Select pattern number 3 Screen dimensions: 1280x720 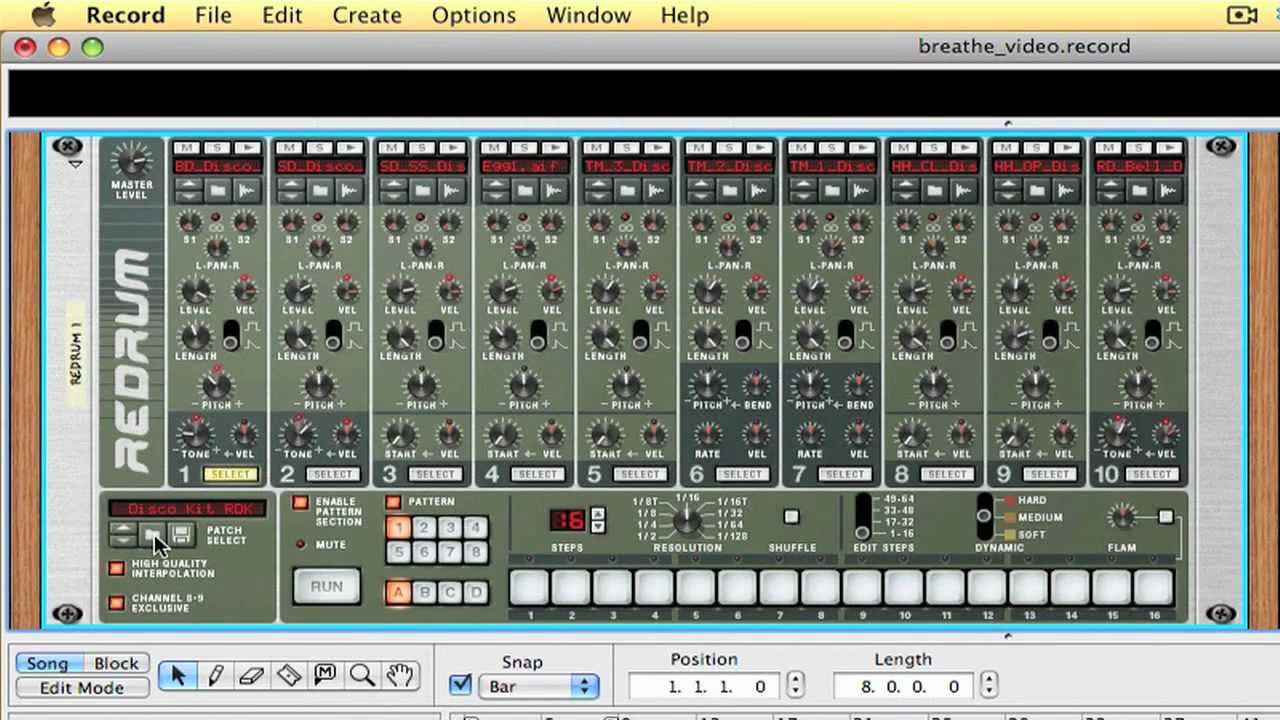tap(450, 527)
